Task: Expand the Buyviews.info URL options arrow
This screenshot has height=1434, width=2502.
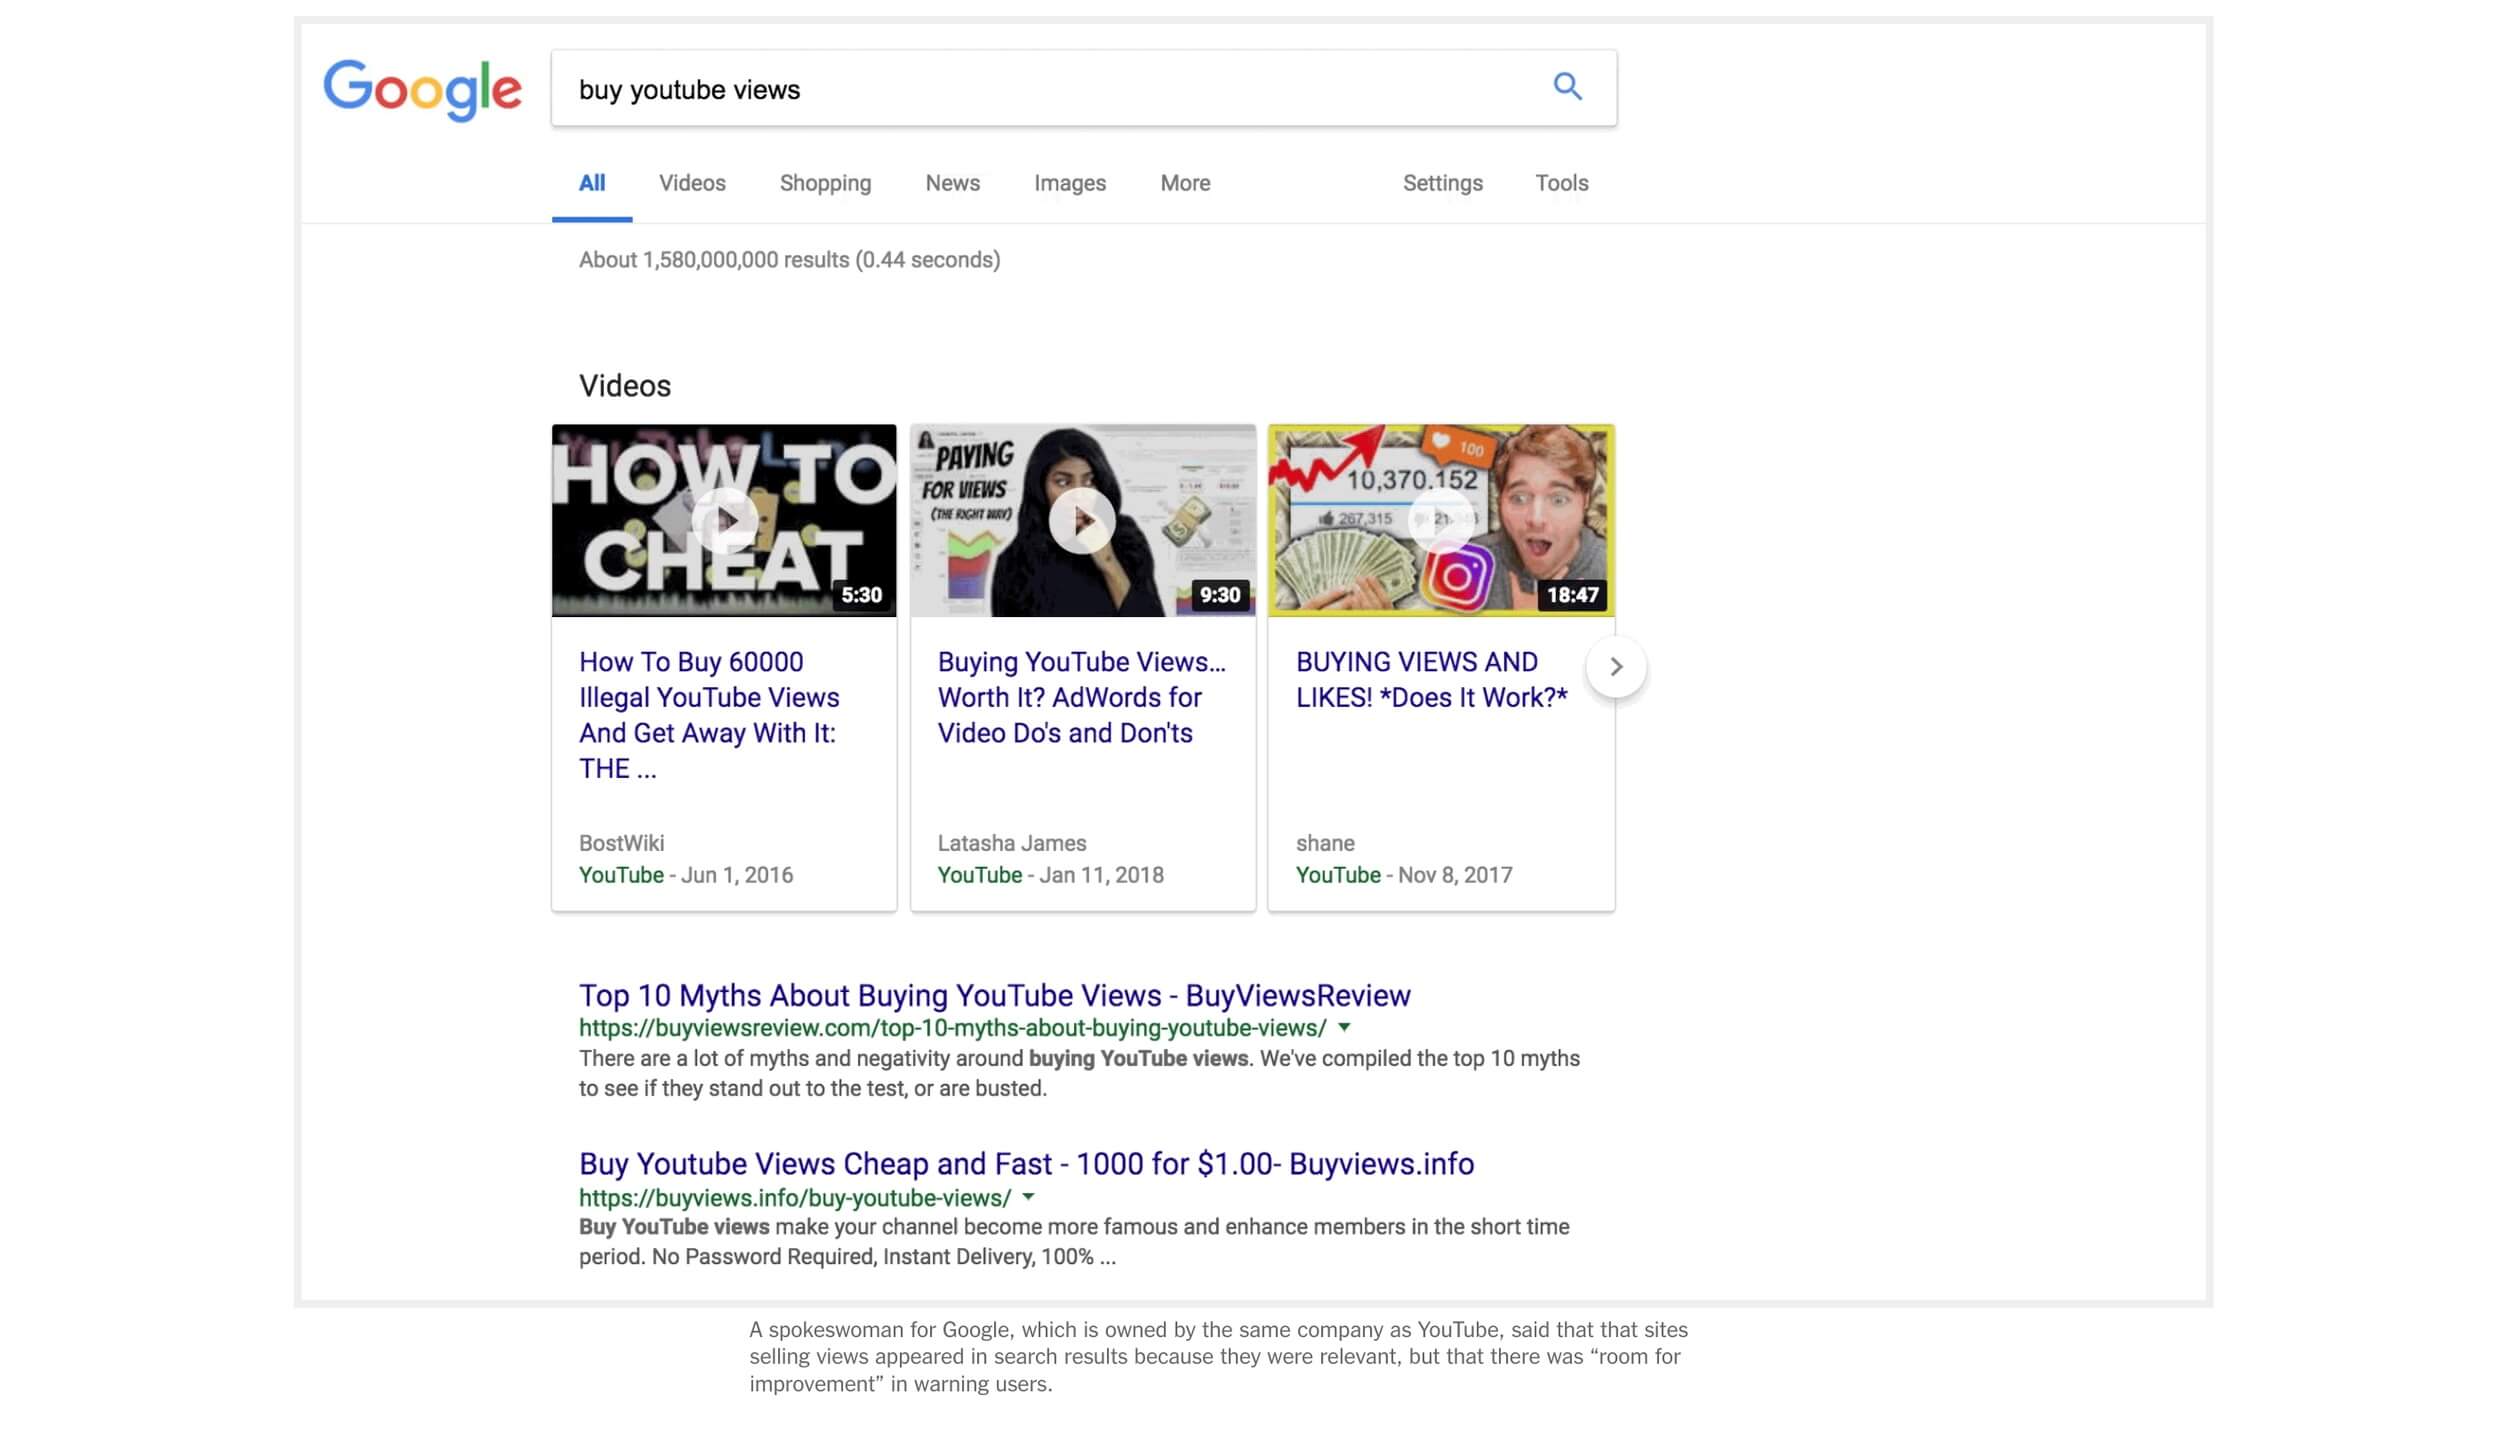Action: tap(1030, 1196)
